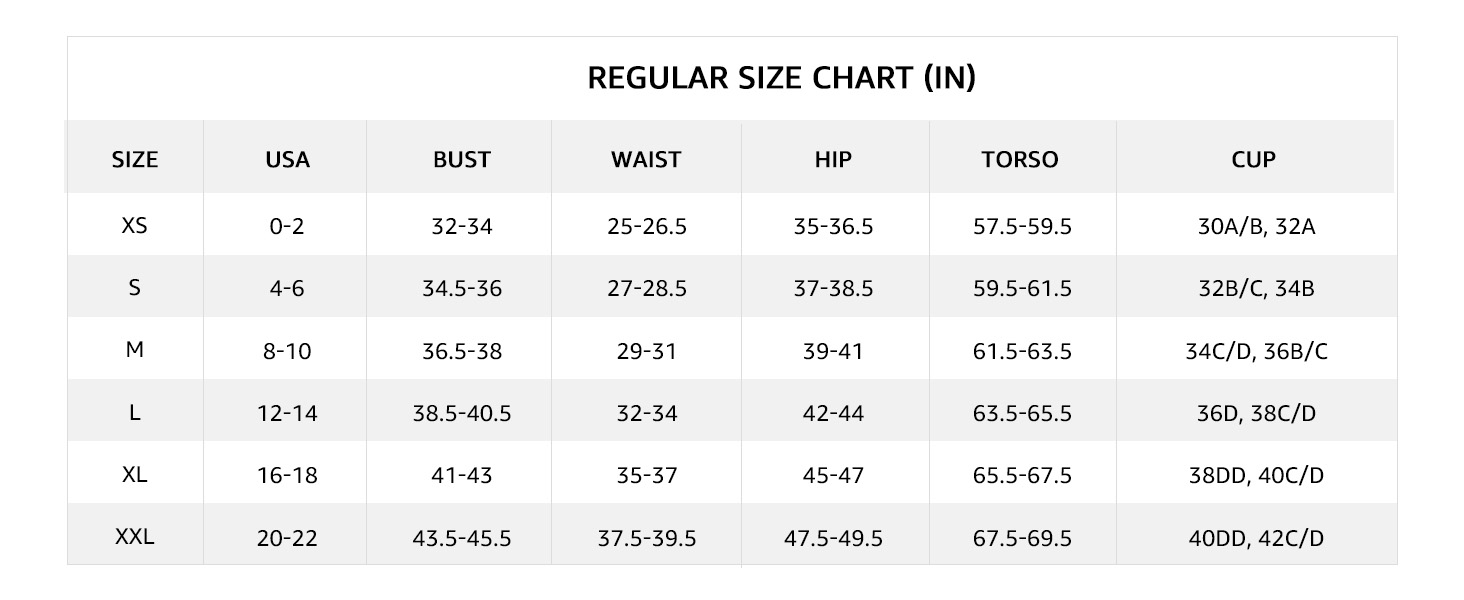Click the WAIST column header
The height and width of the screenshot is (600, 1464).
646,159
